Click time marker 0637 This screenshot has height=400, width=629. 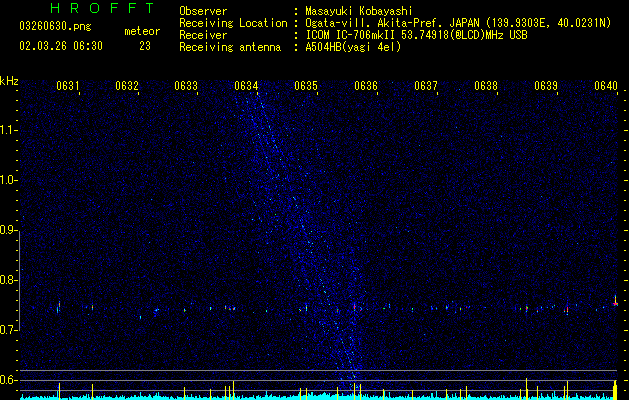click(426, 86)
